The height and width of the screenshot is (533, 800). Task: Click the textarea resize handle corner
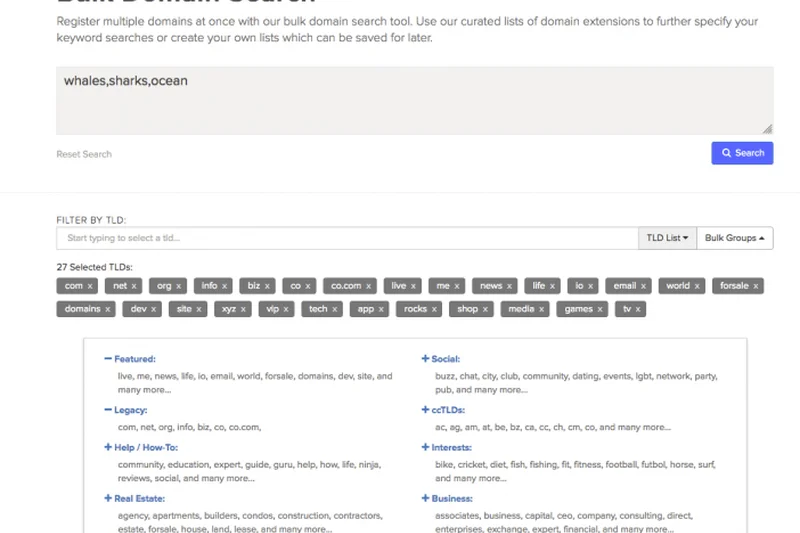768,129
